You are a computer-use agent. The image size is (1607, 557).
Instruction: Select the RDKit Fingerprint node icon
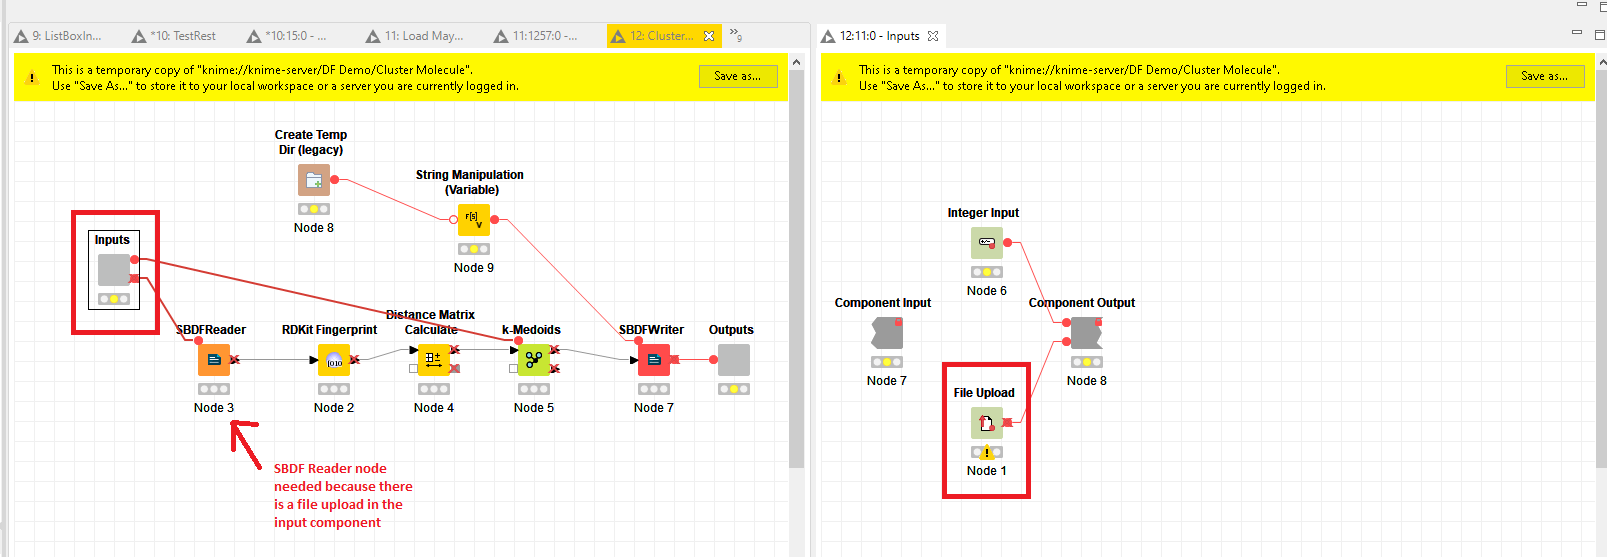pos(334,360)
